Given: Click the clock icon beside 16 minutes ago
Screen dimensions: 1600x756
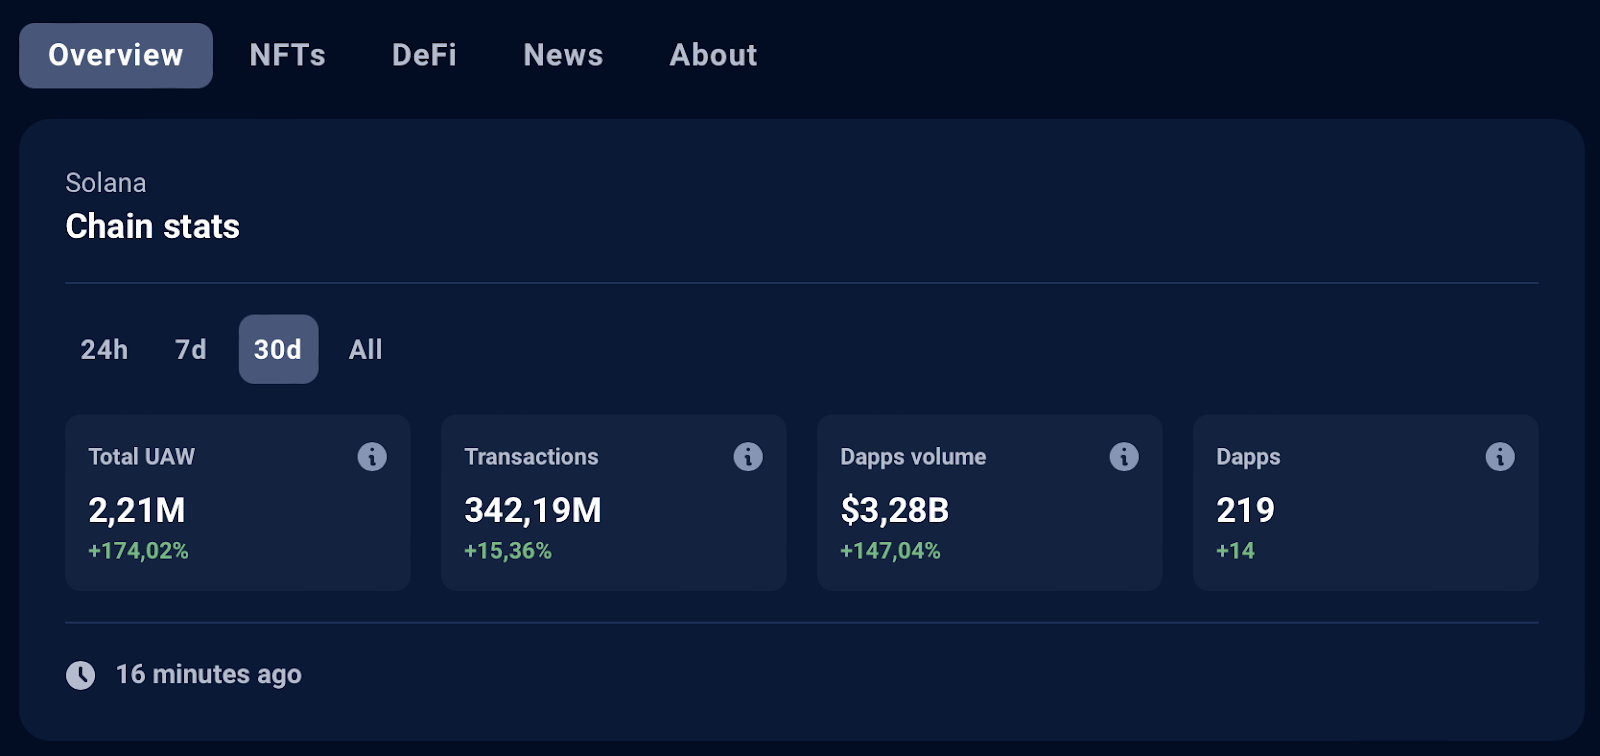Looking at the screenshot, I should pos(81,675).
